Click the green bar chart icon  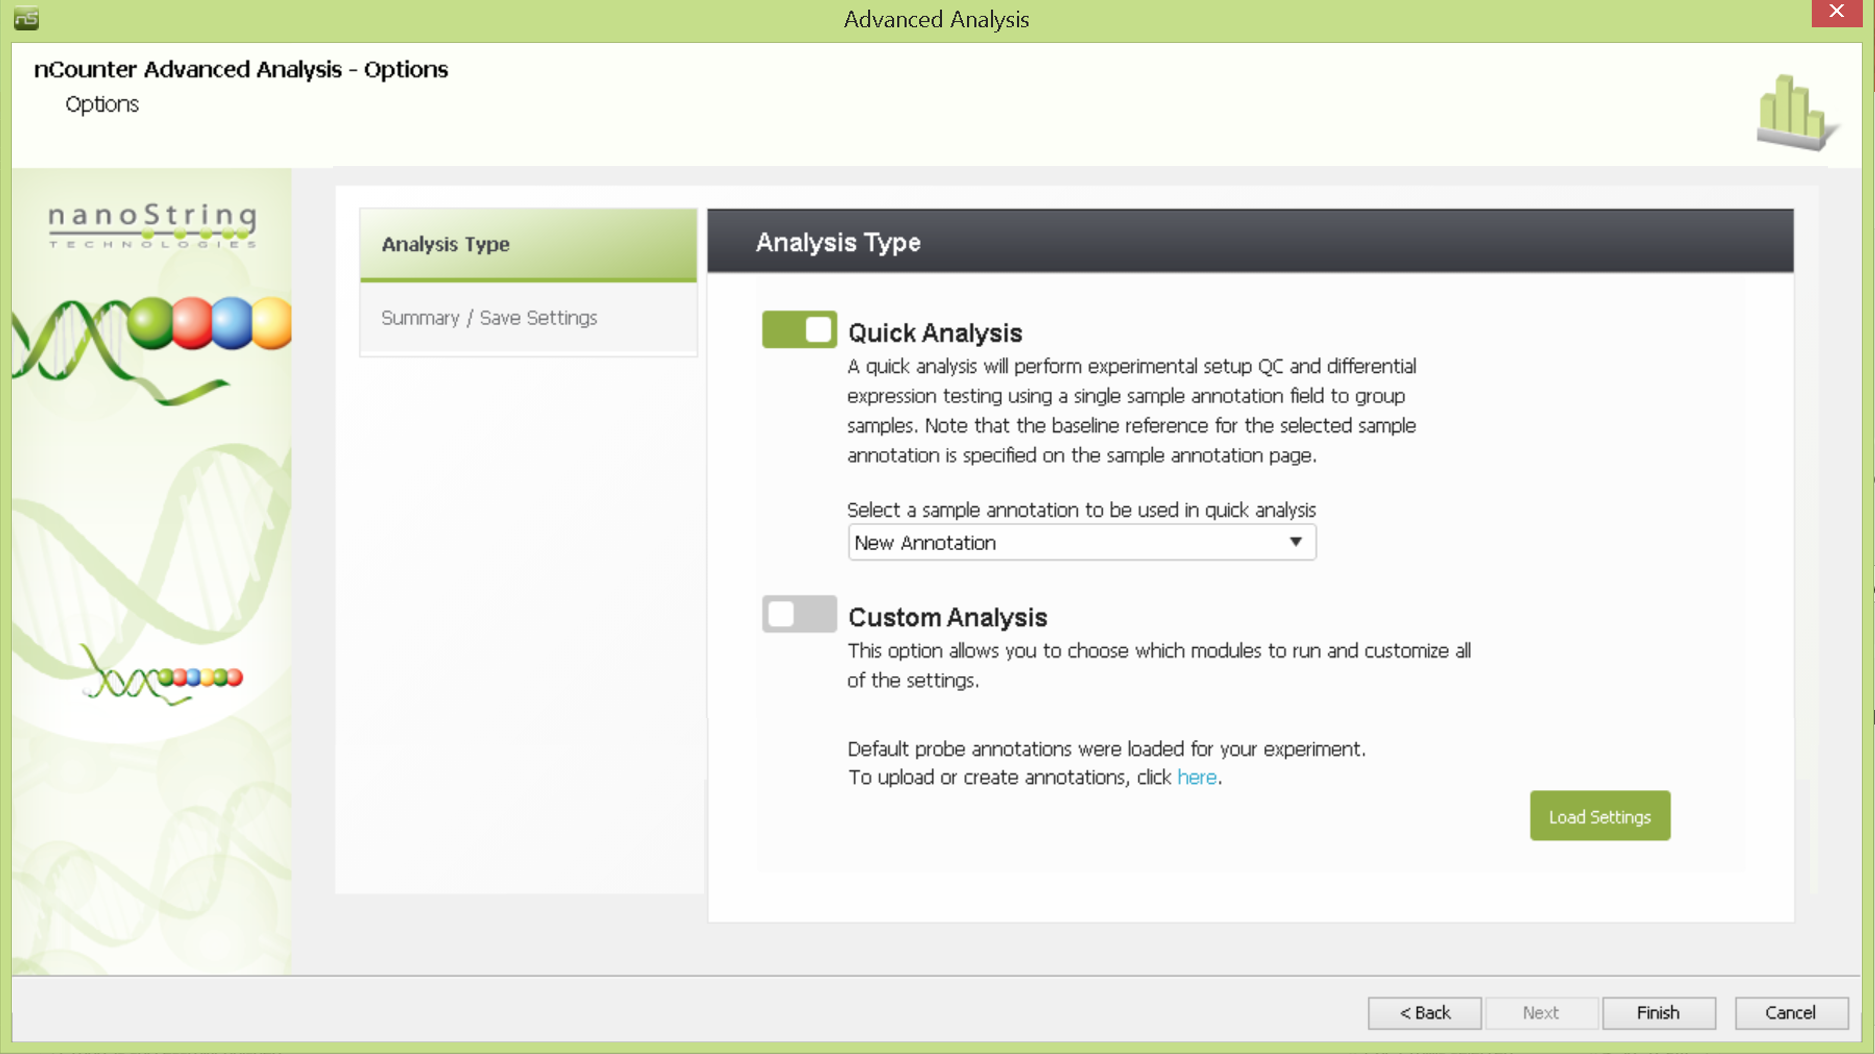tap(1796, 112)
